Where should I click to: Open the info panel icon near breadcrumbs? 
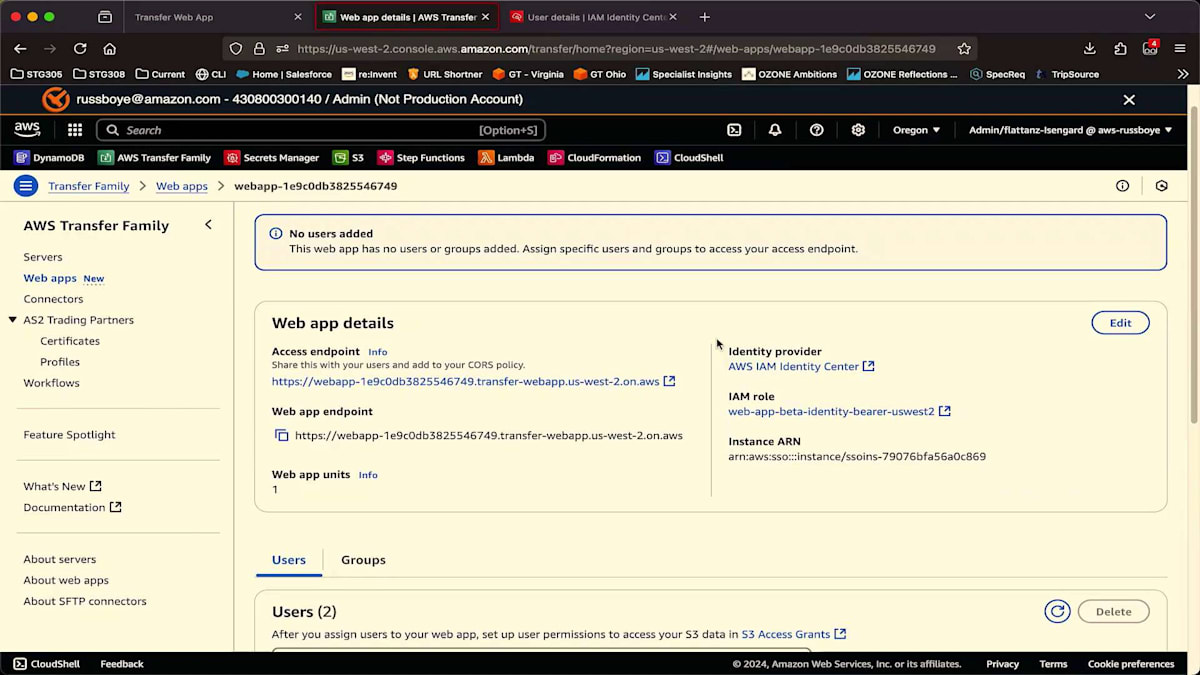(x=1122, y=186)
